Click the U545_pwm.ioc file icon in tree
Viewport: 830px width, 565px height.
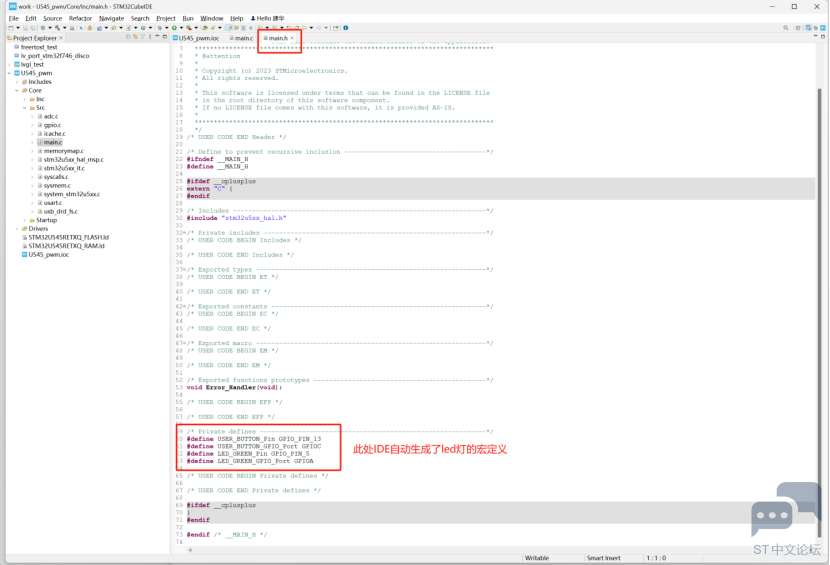click(24, 255)
